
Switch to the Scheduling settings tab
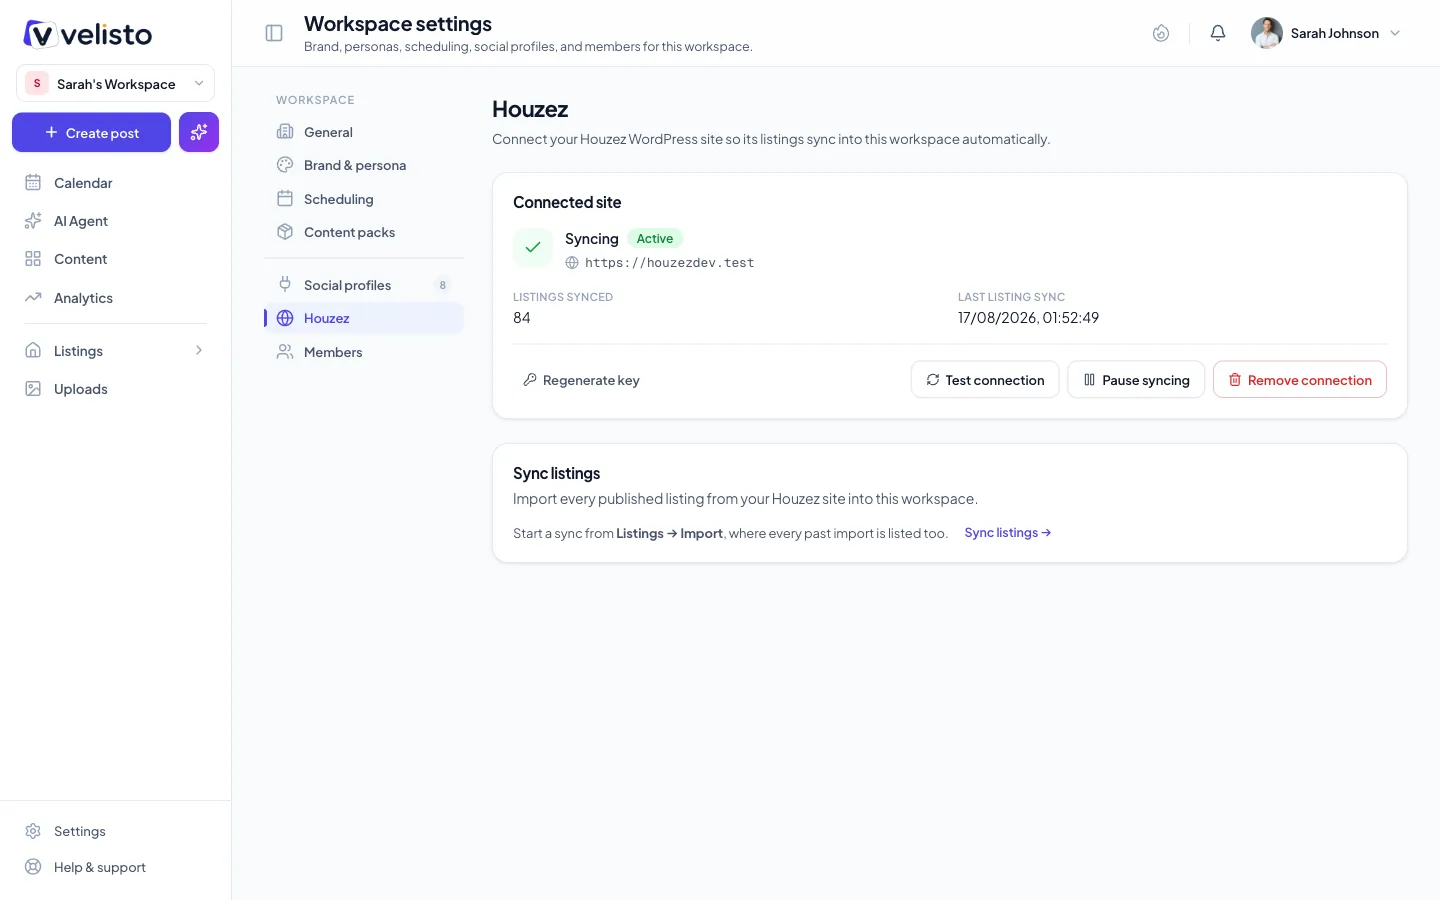coord(364,199)
